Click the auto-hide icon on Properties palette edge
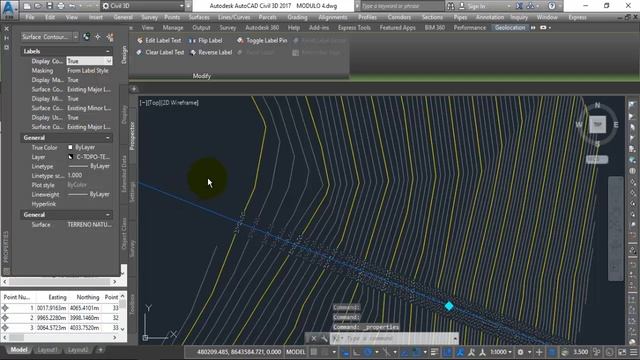Image resolution: width=640 pixels, height=360 pixels. click(x=6, y=38)
